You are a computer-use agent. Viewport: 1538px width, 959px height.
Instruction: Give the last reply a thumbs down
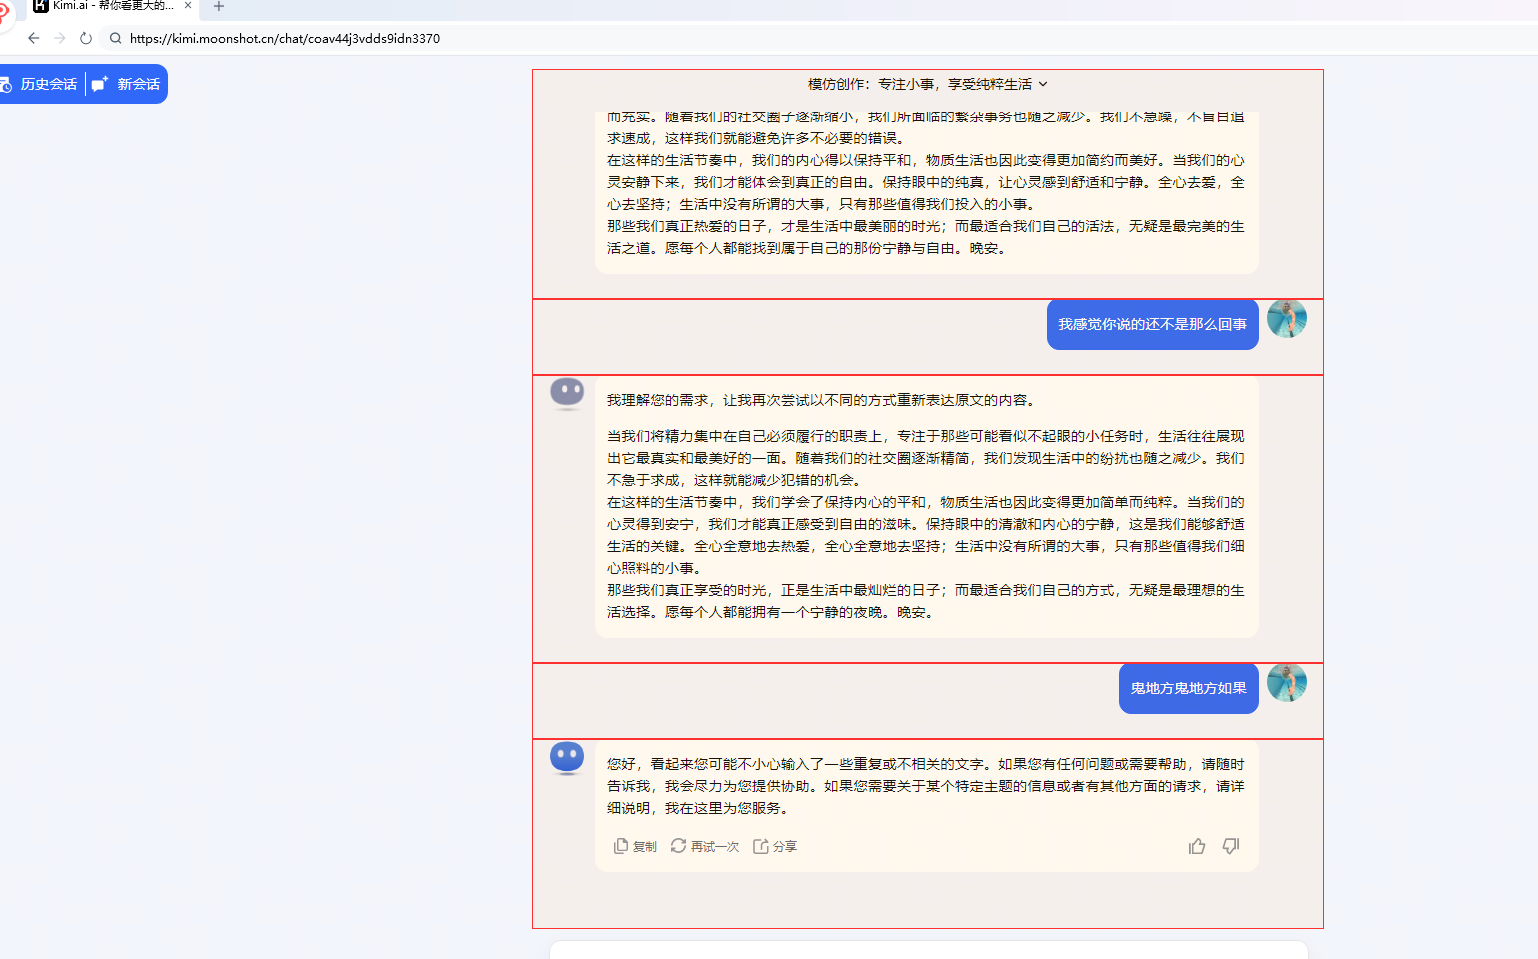(1231, 846)
